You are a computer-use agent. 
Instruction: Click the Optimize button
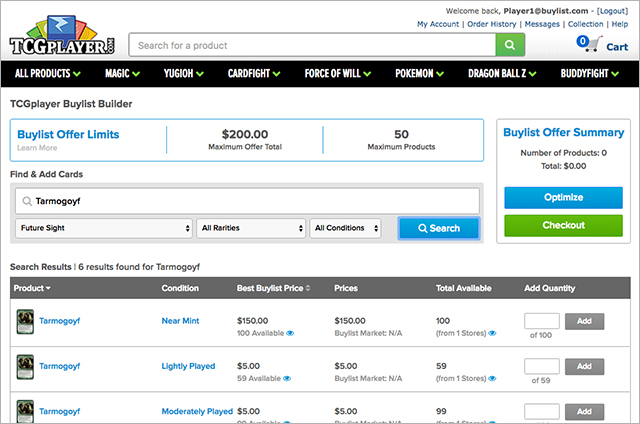click(x=563, y=198)
